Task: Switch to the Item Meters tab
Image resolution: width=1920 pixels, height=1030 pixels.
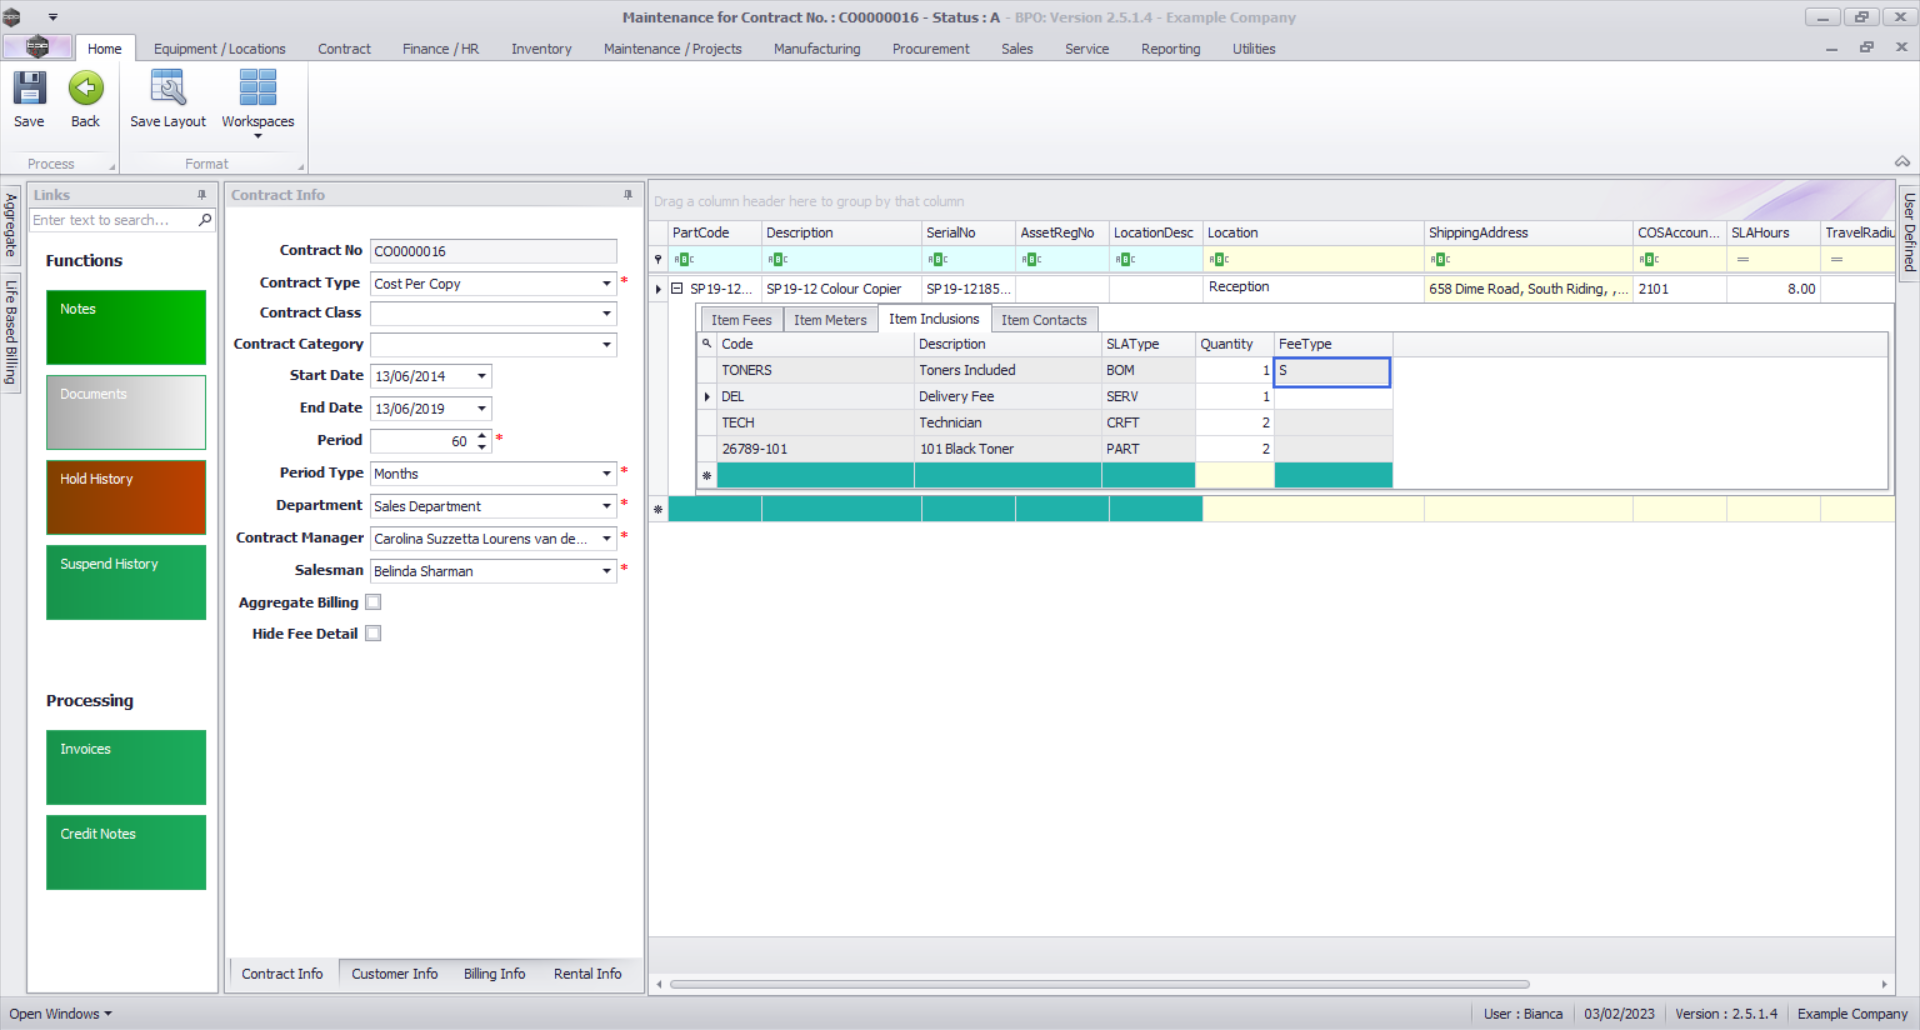Action: (x=829, y=320)
